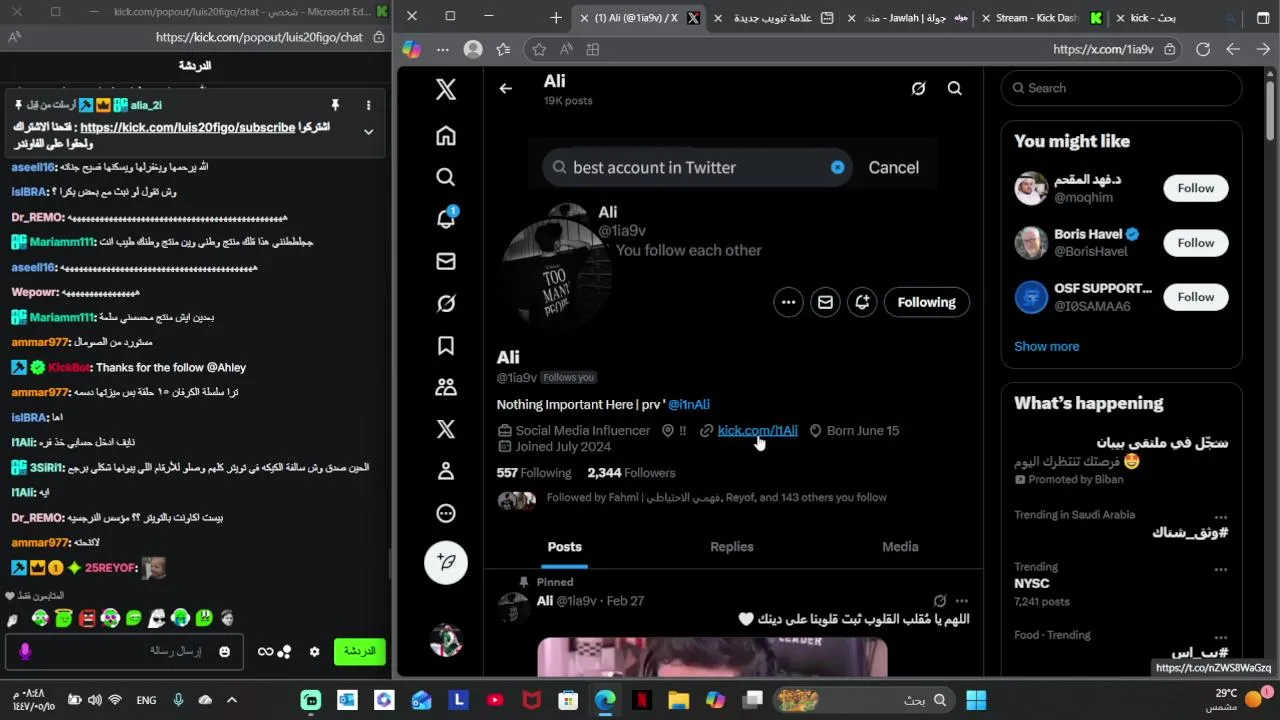1280x720 pixels.
Task: Open @i1nAli mention link
Action: coord(688,404)
